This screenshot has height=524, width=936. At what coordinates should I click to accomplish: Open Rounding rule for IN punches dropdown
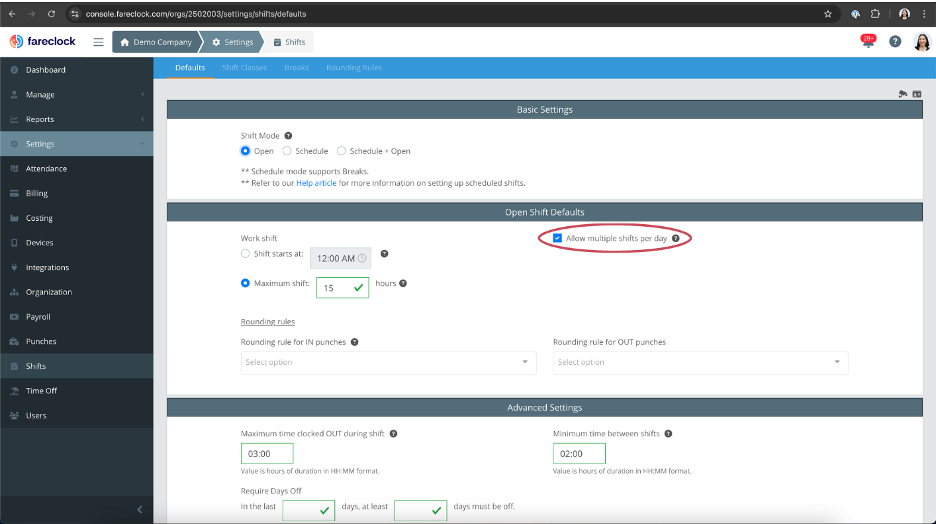[389, 363]
